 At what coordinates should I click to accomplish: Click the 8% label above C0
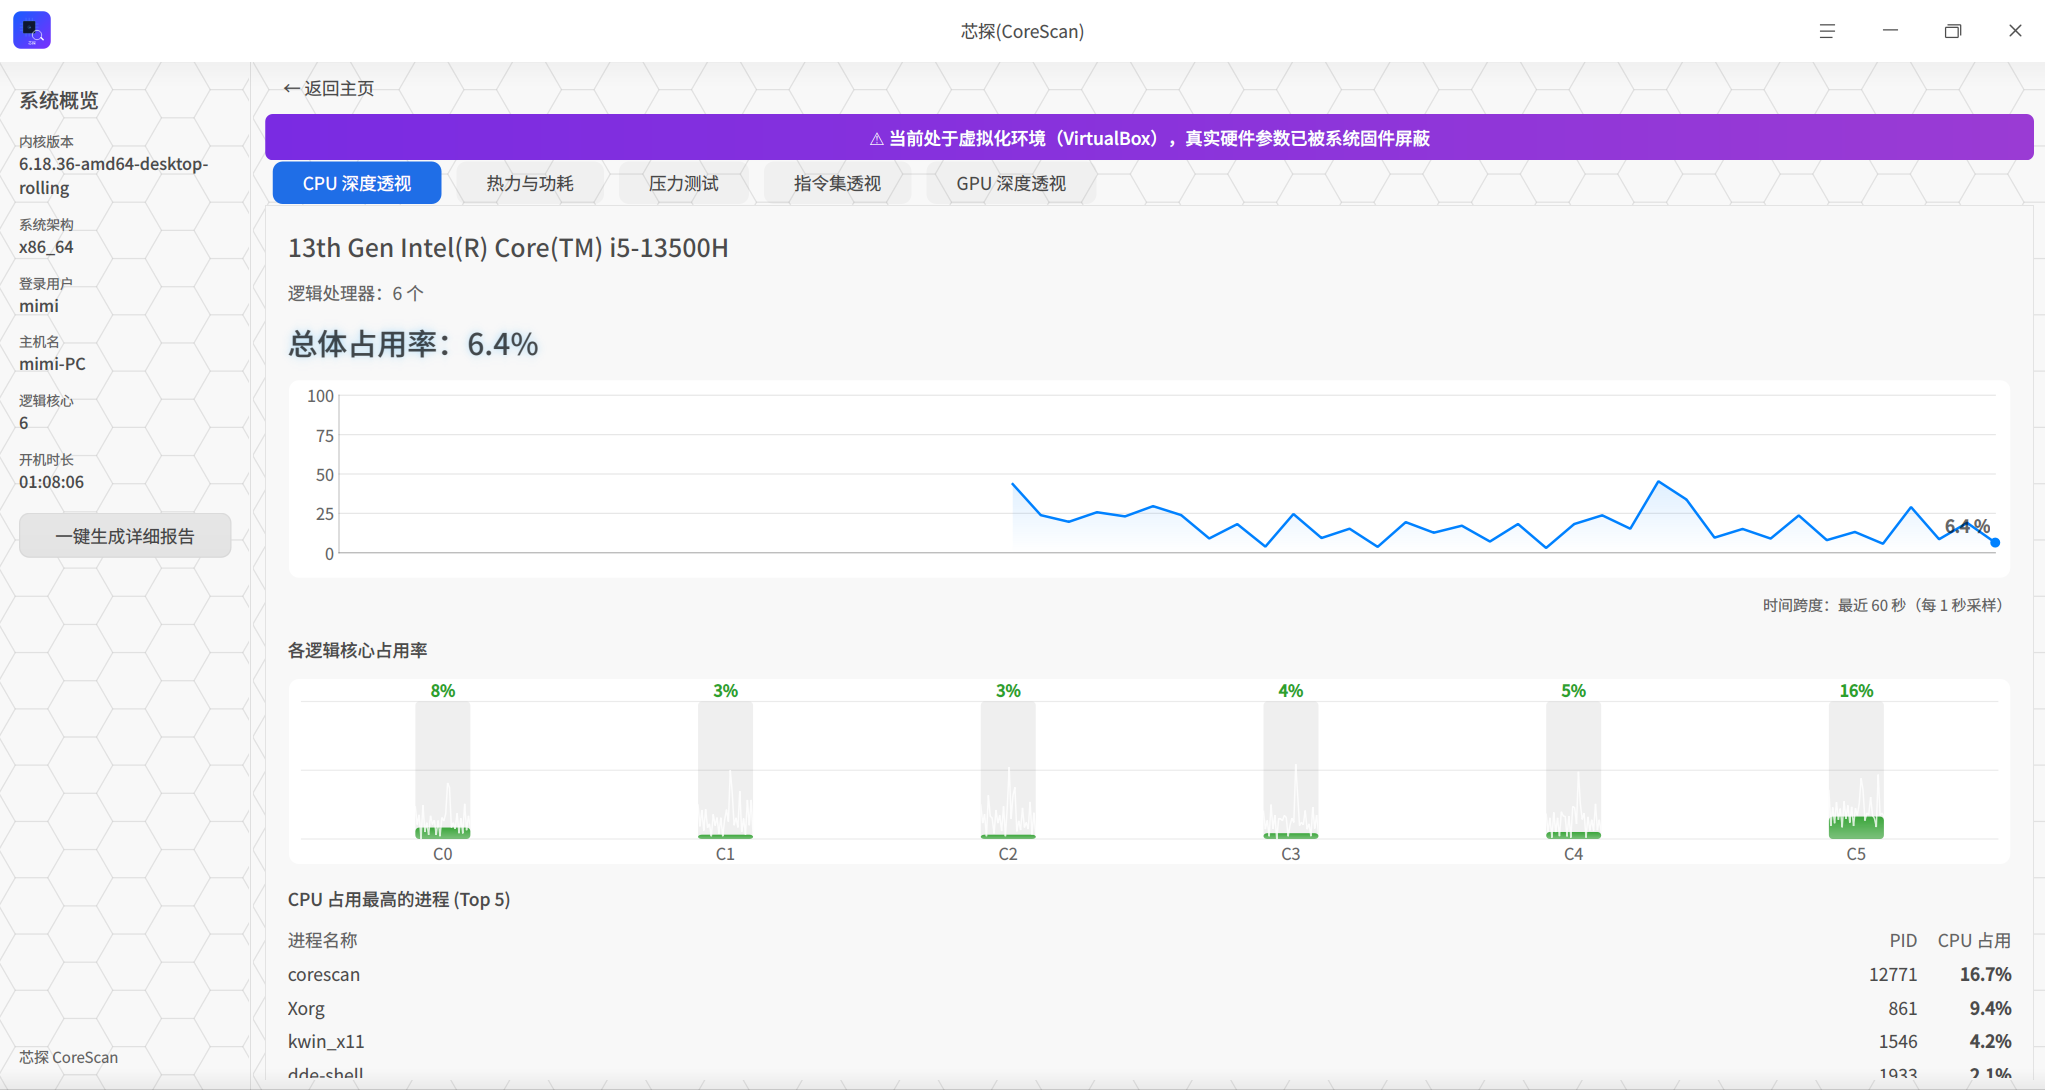tap(443, 691)
